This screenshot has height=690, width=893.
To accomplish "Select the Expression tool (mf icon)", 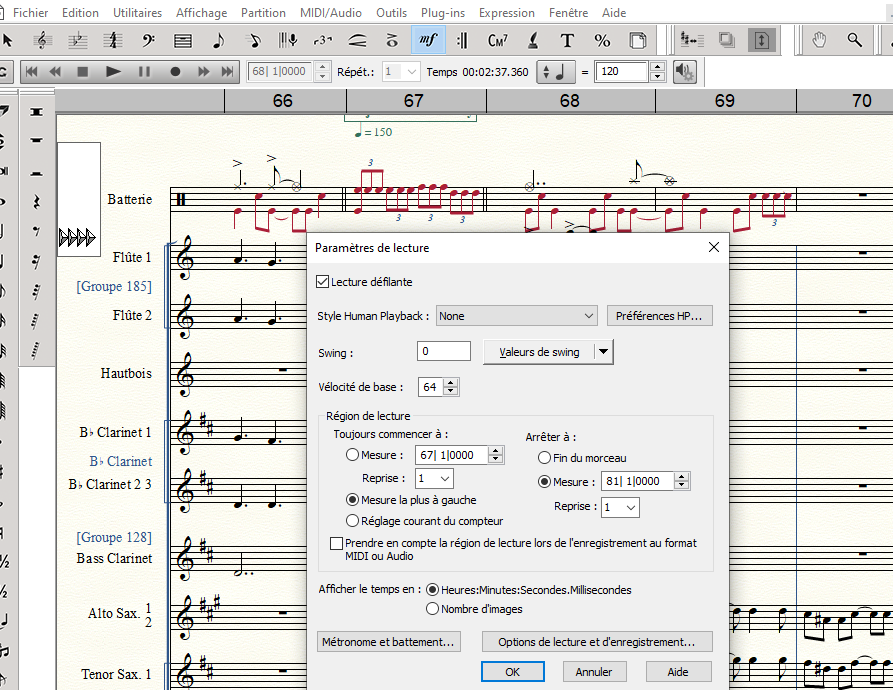I will [428, 41].
